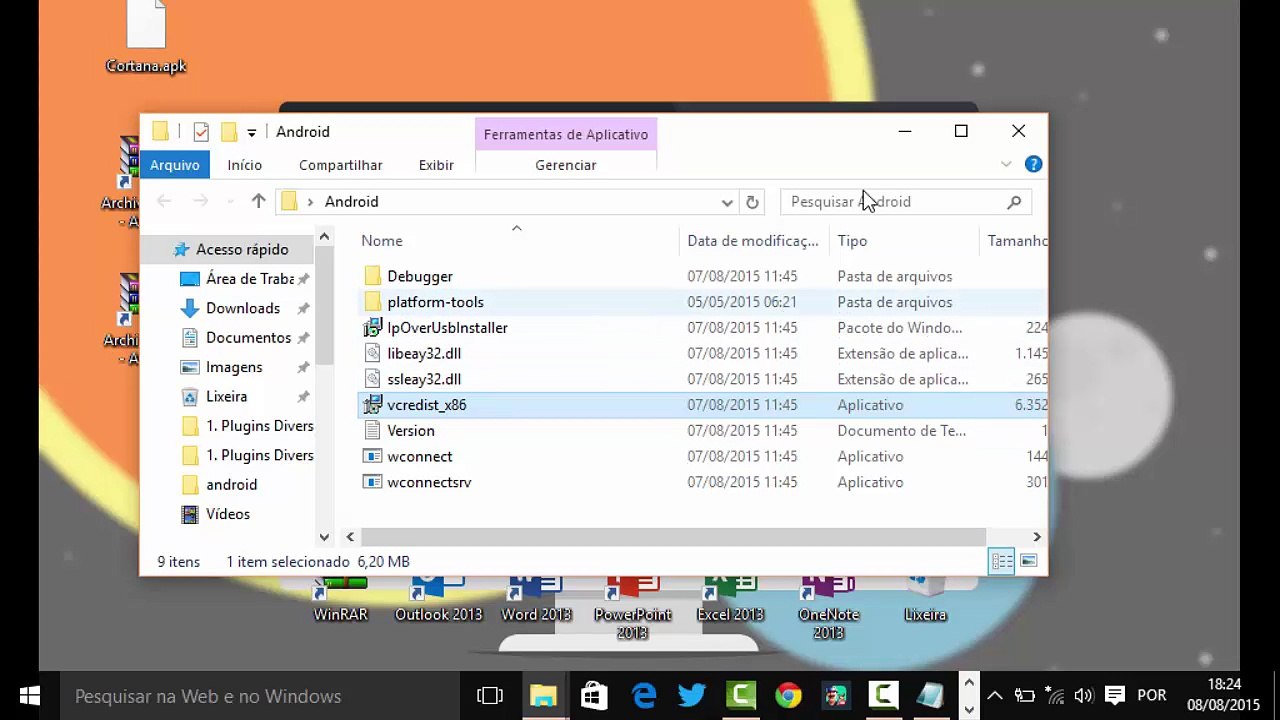Screen dimensions: 1280x720
Task: Open the Lixeira desktop icon
Action: 925,600
